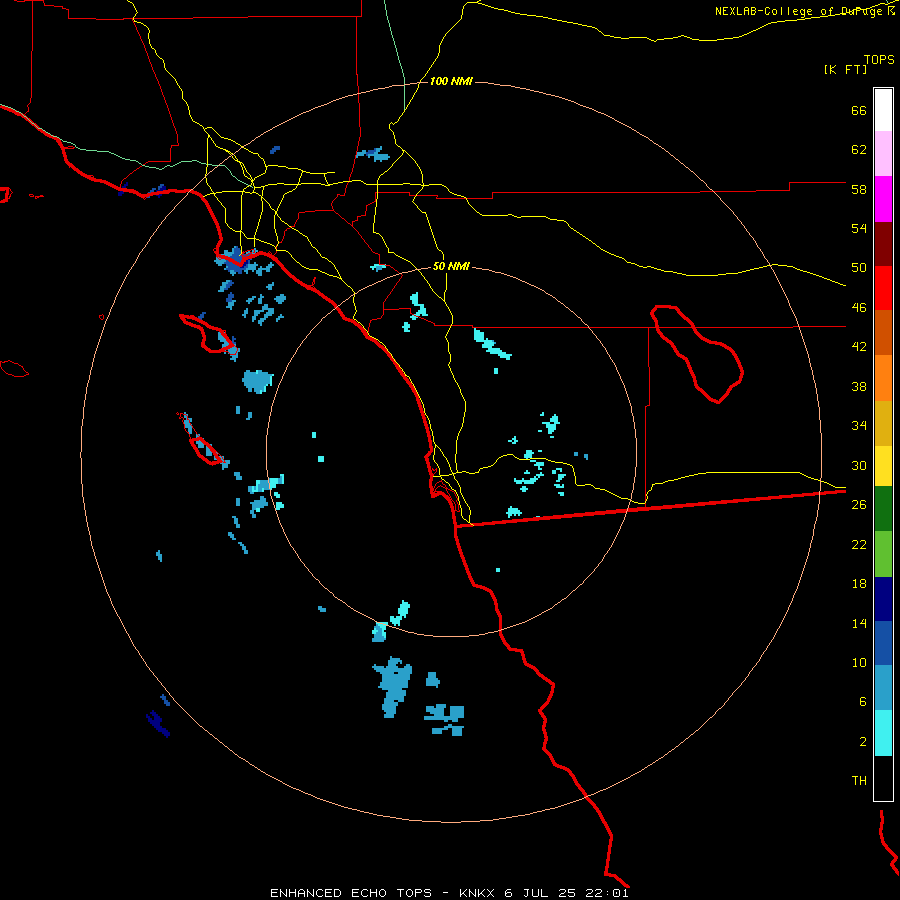
Task: Click the thin island outline below it
Action: tap(201, 439)
